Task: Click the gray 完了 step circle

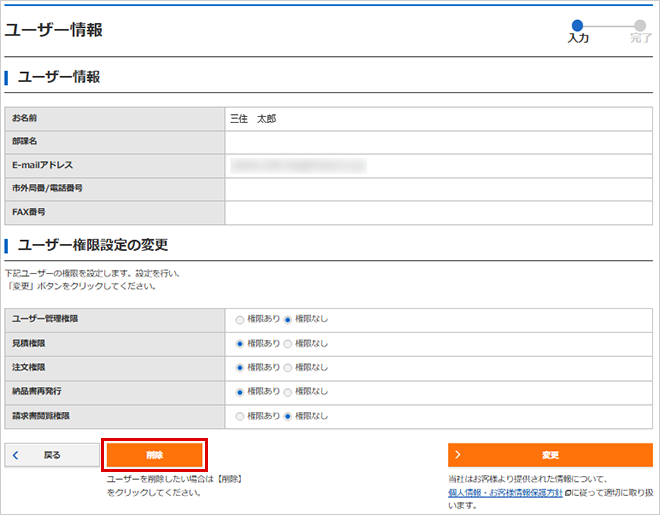Action: pos(640,25)
